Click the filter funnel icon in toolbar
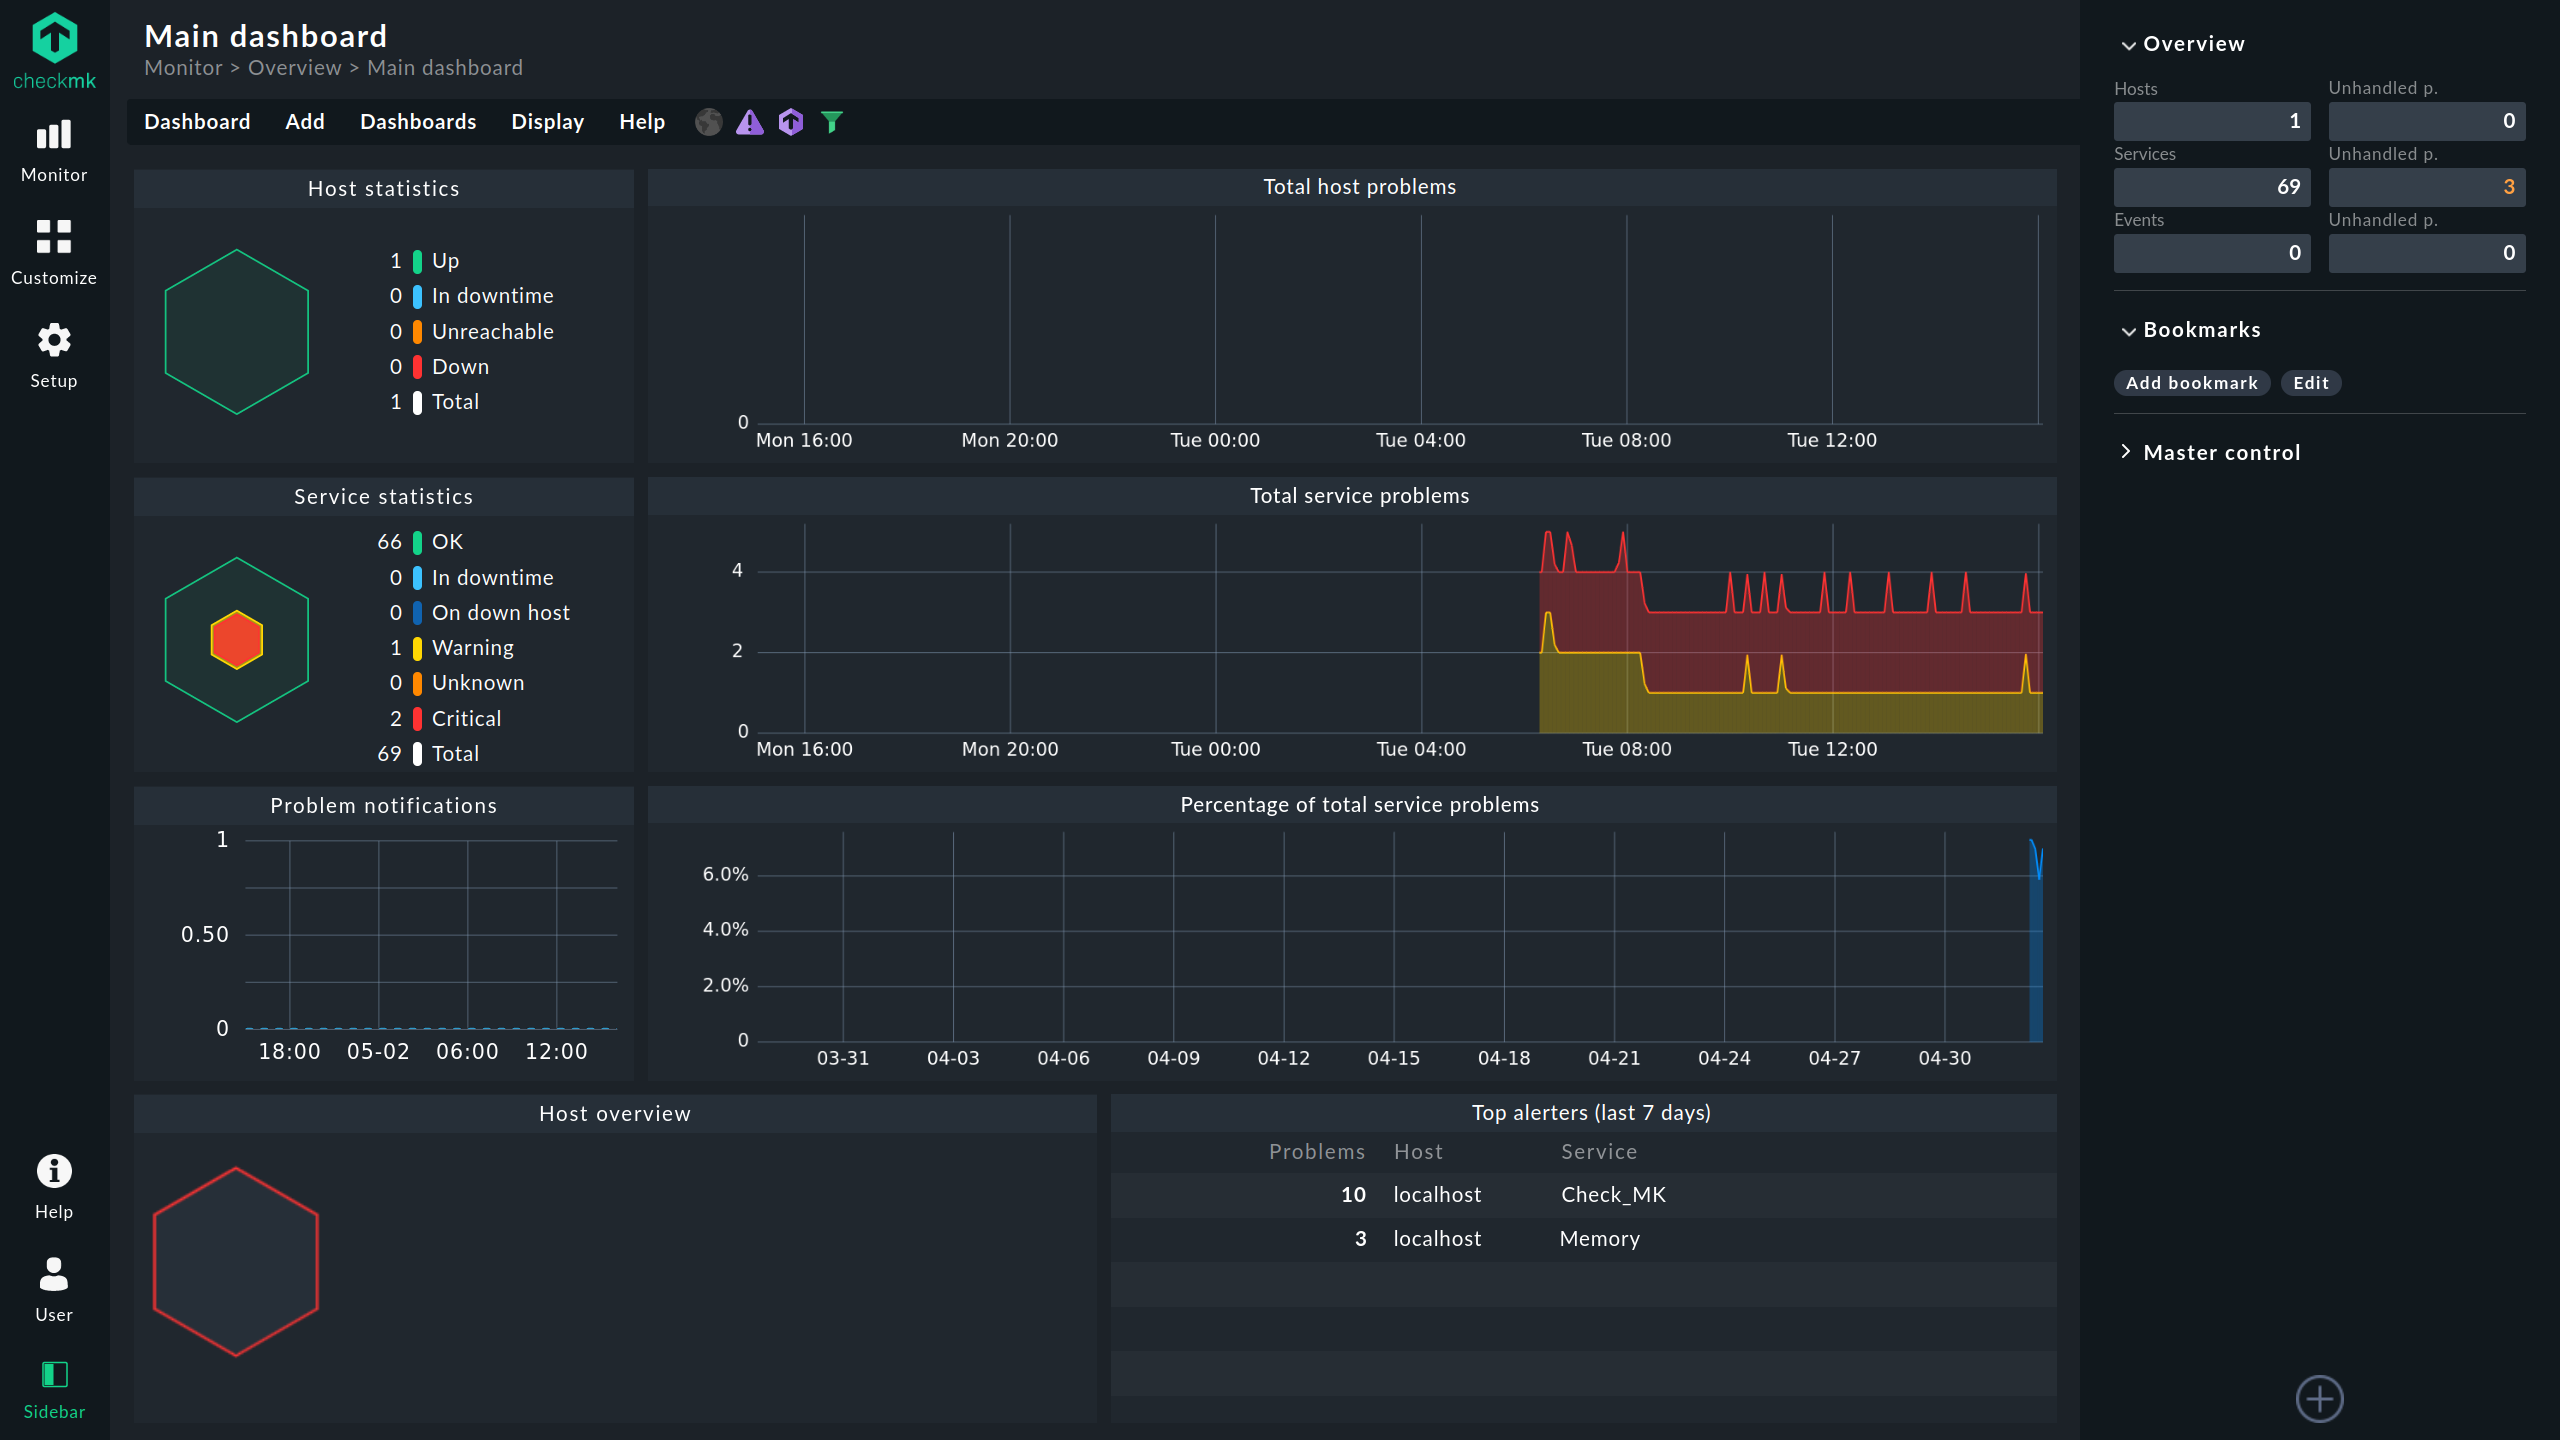This screenshot has height=1440, width=2560. pos(833,121)
